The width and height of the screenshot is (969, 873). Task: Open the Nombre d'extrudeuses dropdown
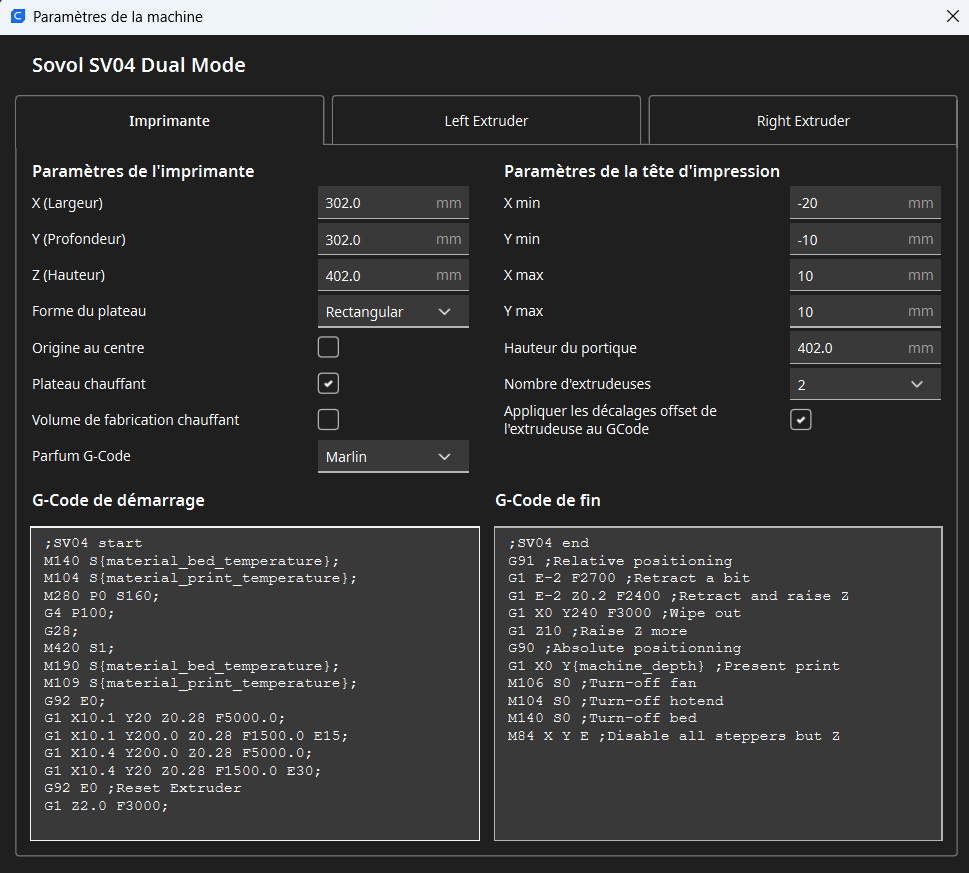(865, 384)
